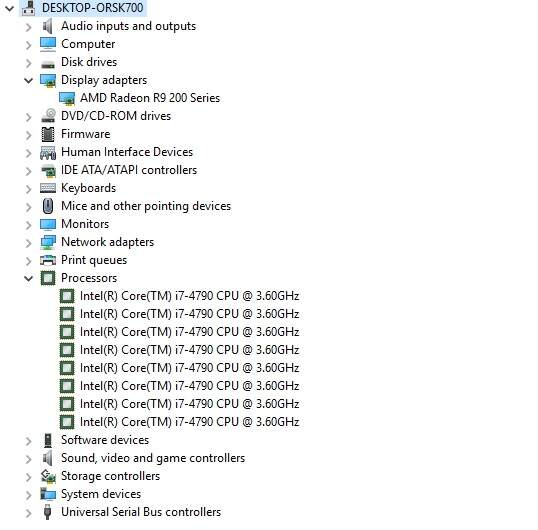
Task: Click the Firmware chip icon
Action: click(x=48, y=134)
